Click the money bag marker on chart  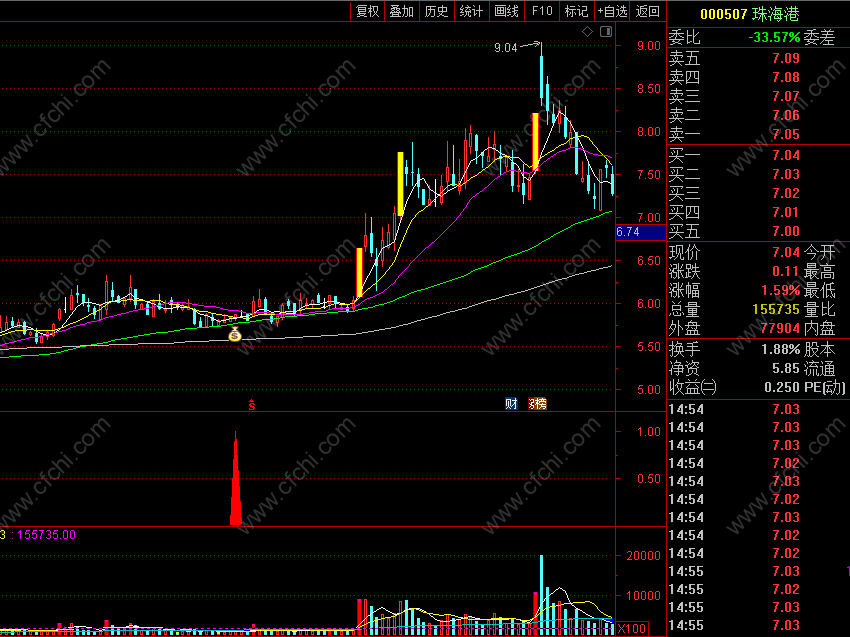click(x=234, y=334)
